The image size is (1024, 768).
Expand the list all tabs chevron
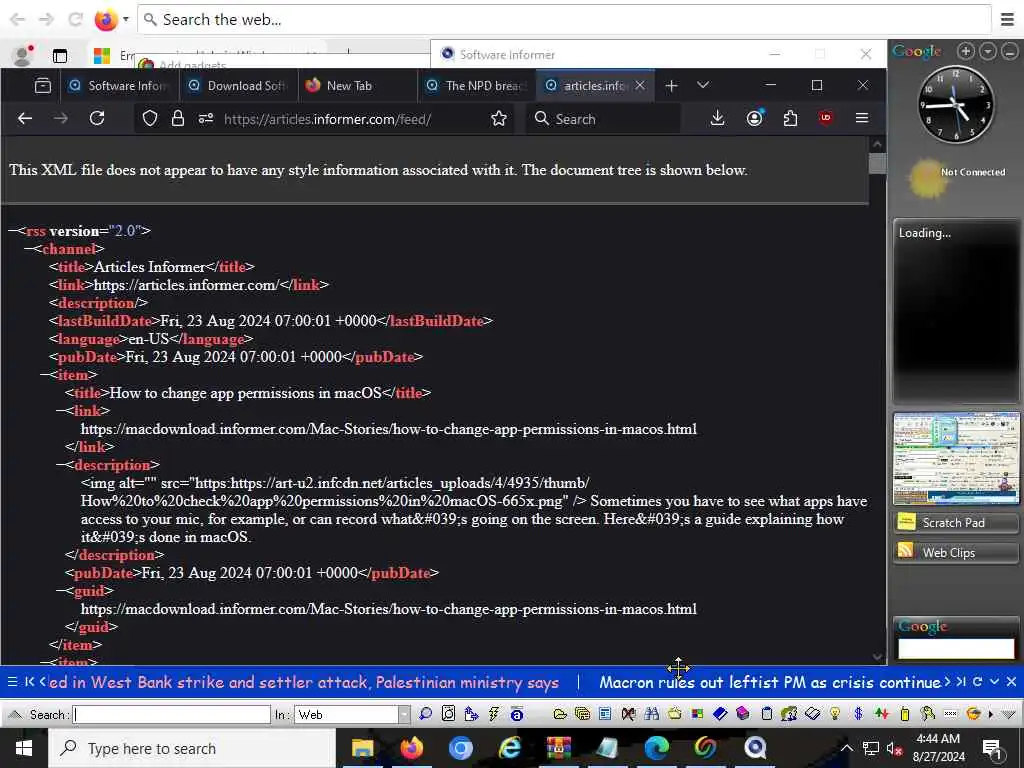click(x=703, y=85)
